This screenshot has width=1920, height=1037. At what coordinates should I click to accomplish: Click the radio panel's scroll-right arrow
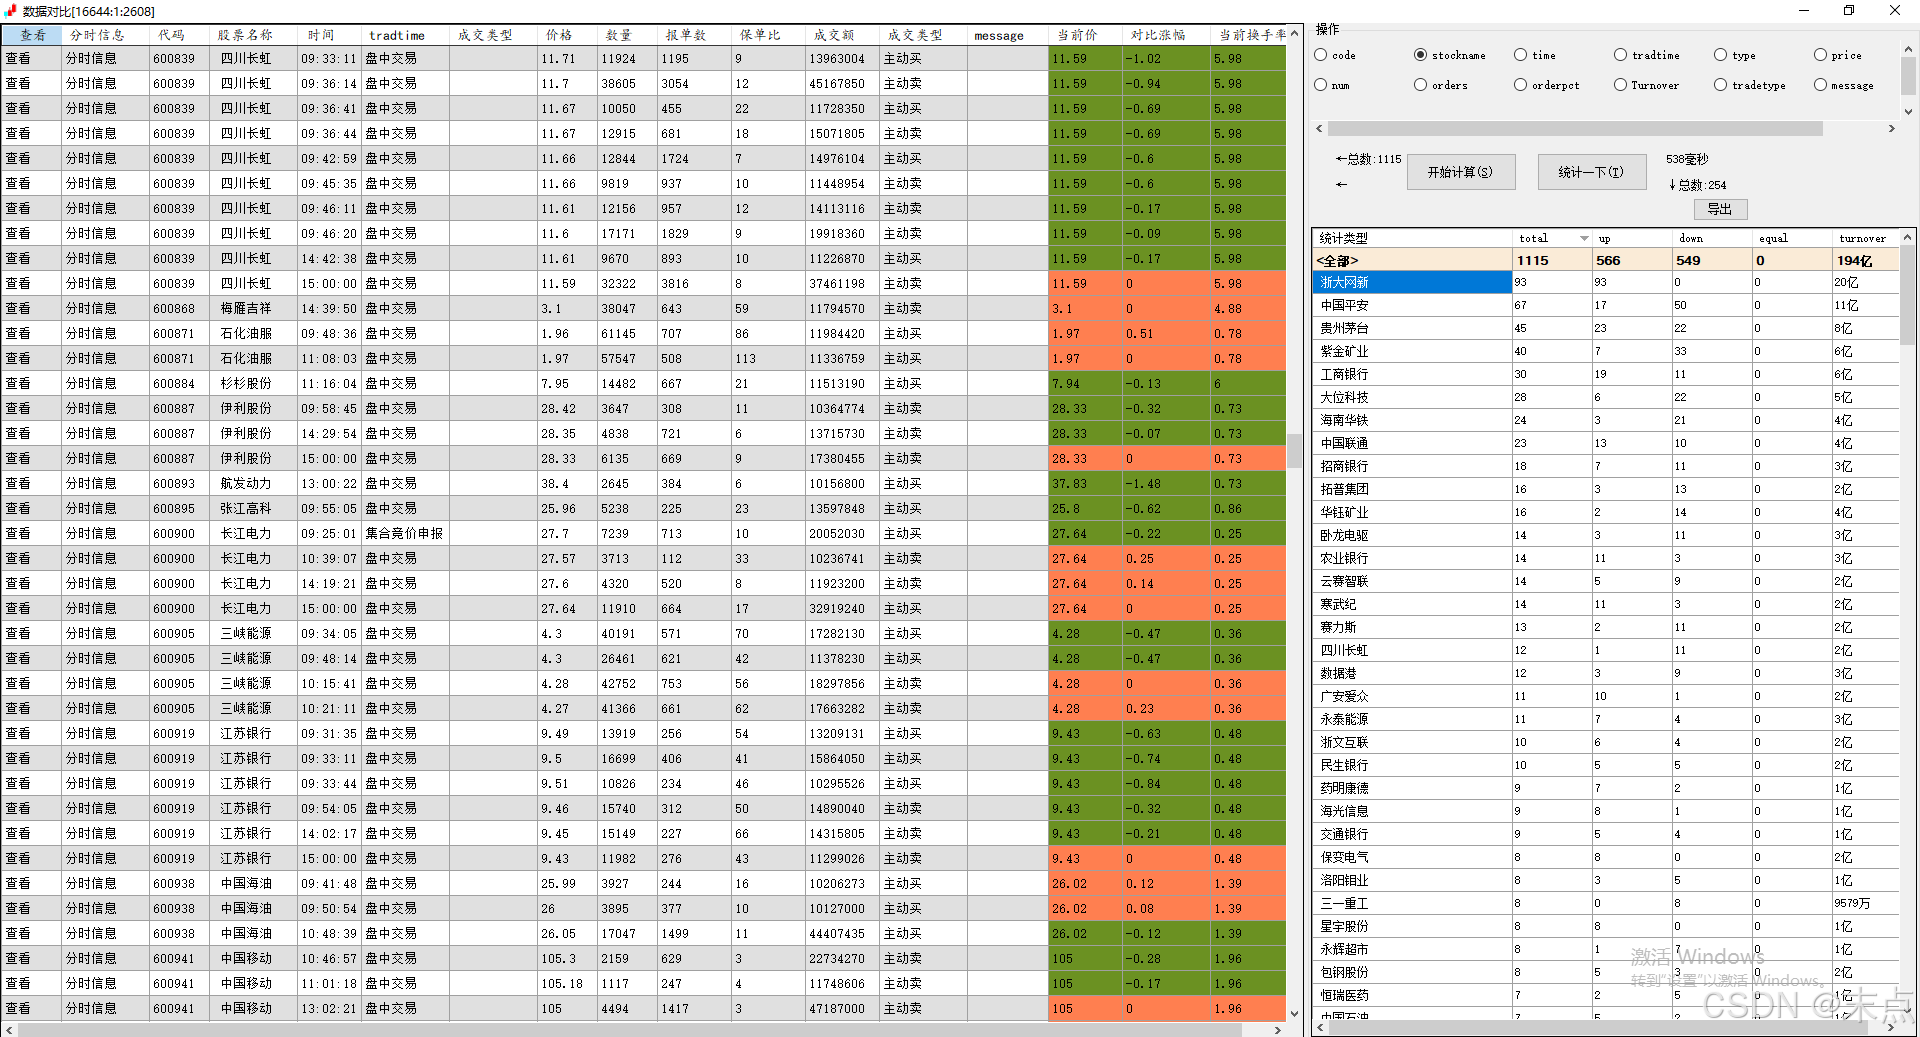[x=1891, y=129]
